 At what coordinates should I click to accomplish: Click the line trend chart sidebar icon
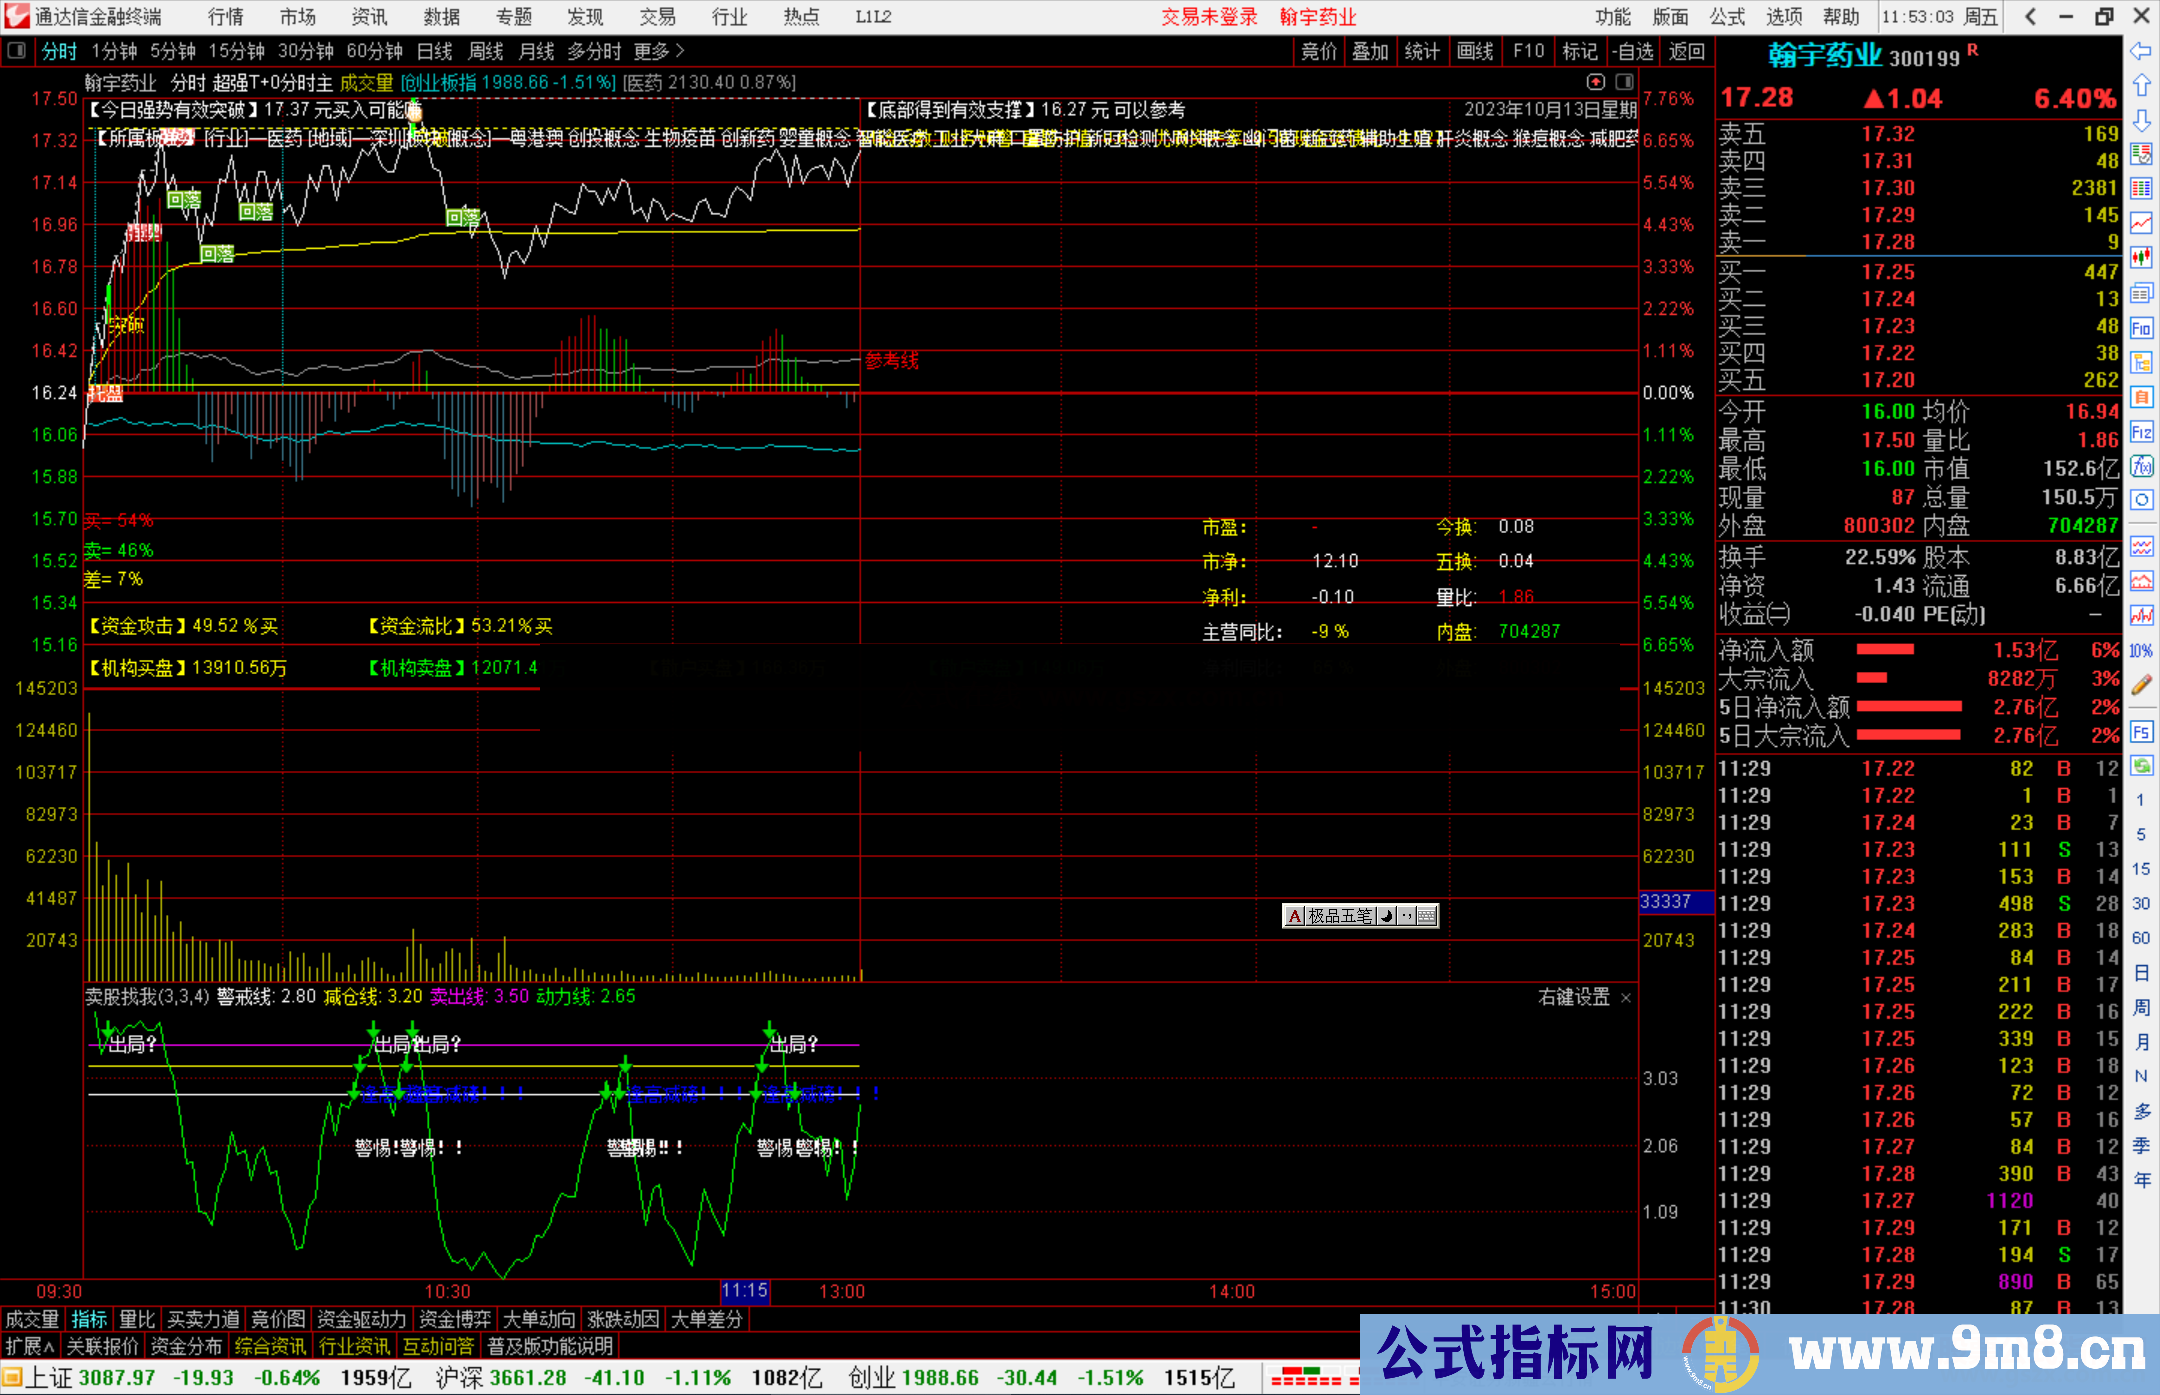click(x=2141, y=222)
